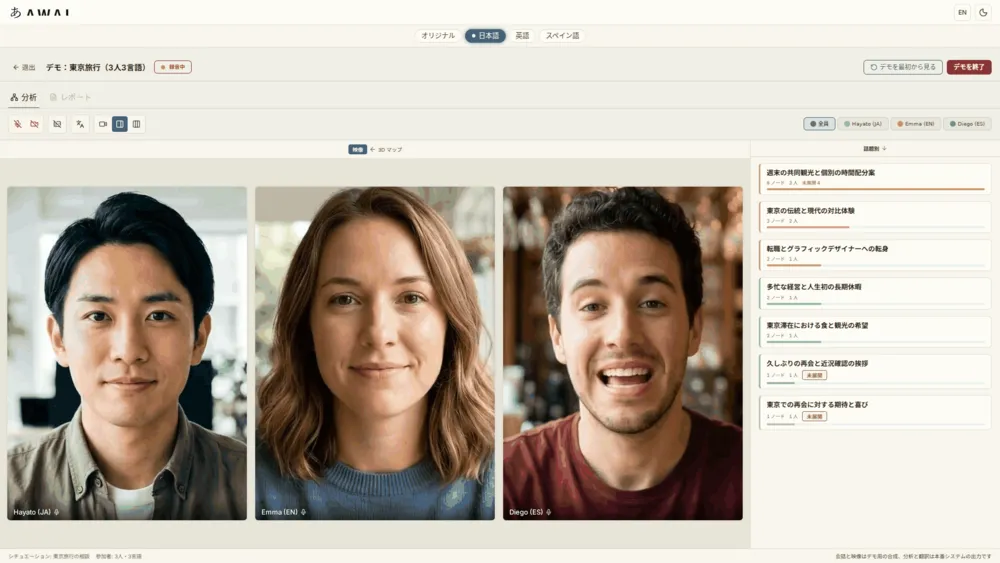The image size is (1000, 563).
Task: Select the 日本語 language option
Action: click(x=485, y=36)
